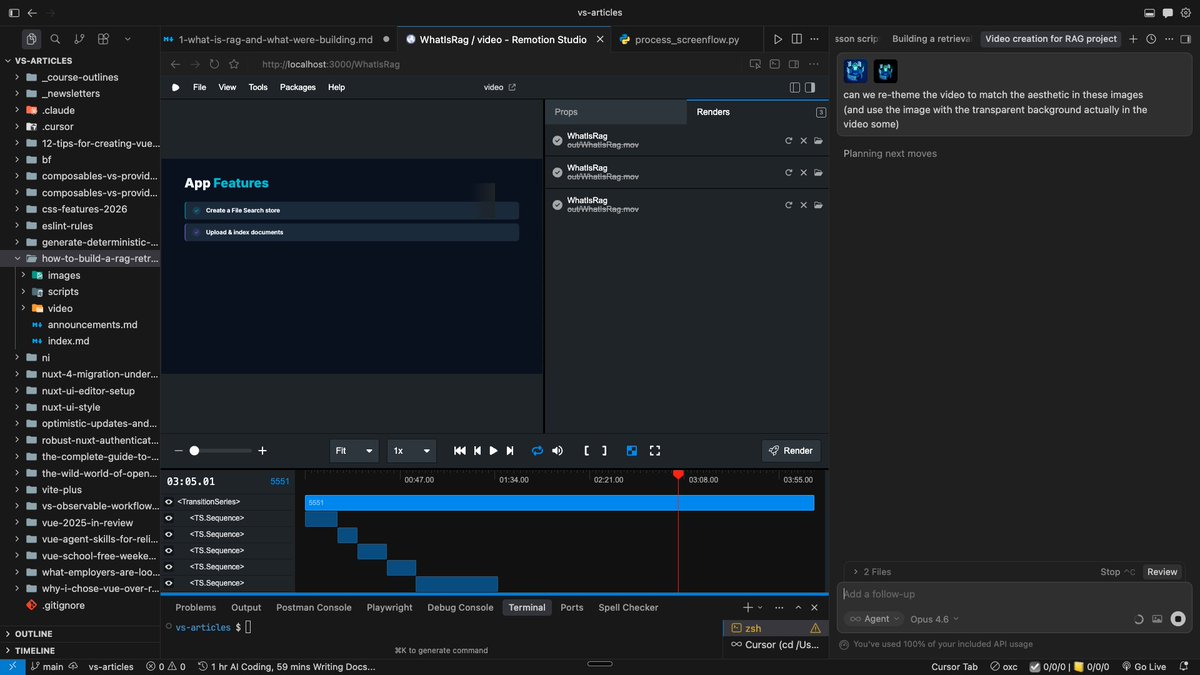
Task: Click the red playhead marker on the timeline
Action: click(x=678, y=474)
